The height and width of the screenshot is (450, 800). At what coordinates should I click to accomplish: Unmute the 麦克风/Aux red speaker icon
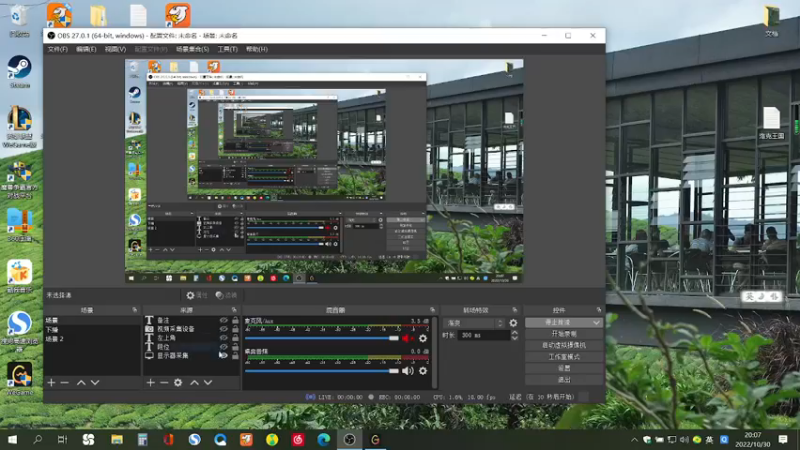(408, 338)
